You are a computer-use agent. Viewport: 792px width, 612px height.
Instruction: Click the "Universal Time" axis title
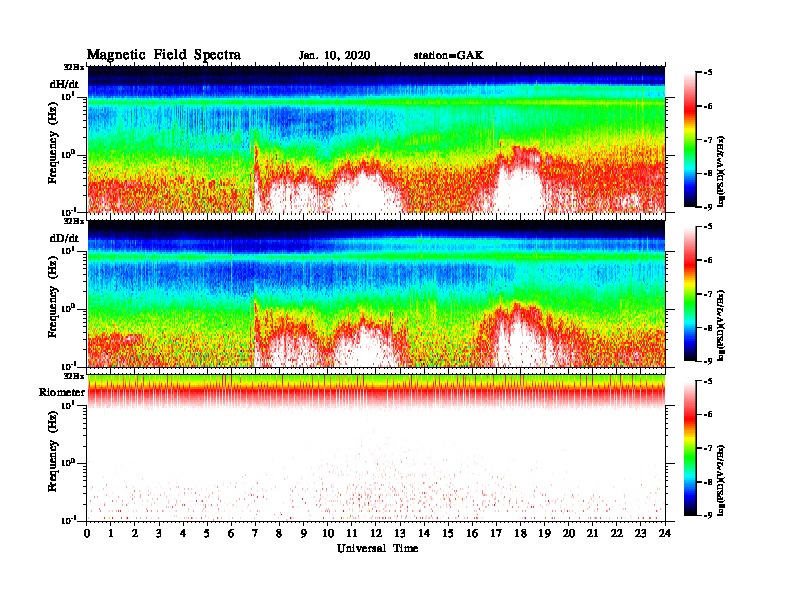point(377,548)
